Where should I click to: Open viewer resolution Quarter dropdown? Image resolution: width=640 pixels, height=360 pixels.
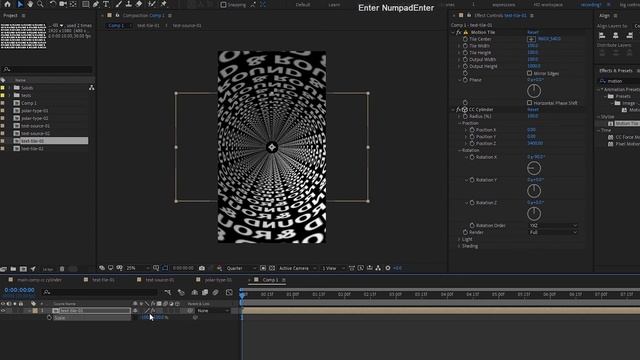[241, 268]
